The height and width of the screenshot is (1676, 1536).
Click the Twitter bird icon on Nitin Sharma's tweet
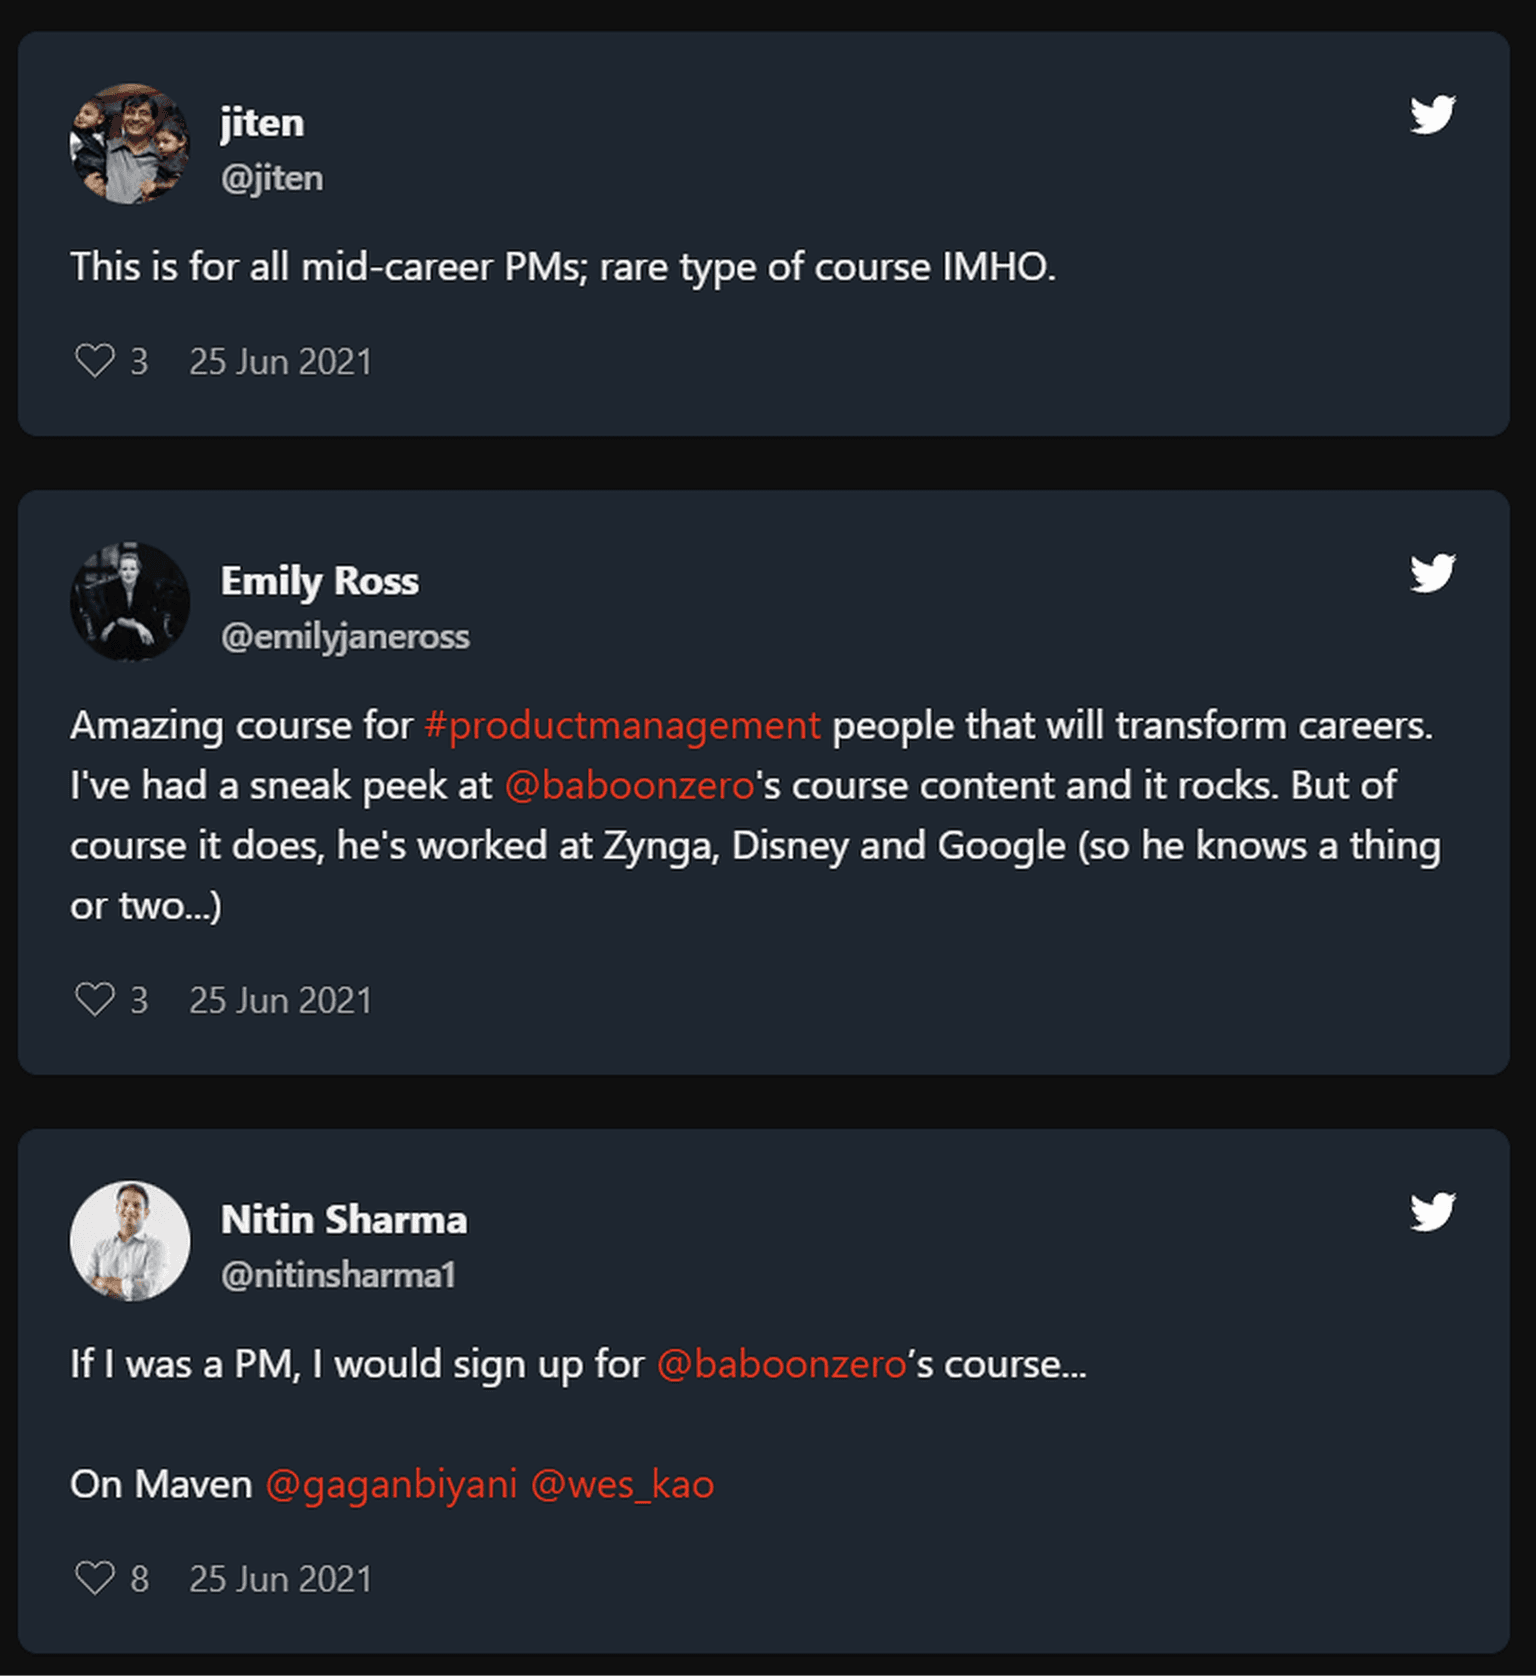tap(1432, 1212)
